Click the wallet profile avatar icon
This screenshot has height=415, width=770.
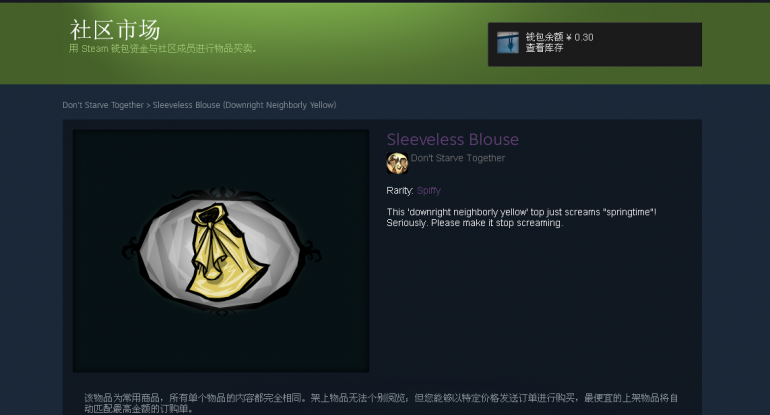(x=508, y=43)
